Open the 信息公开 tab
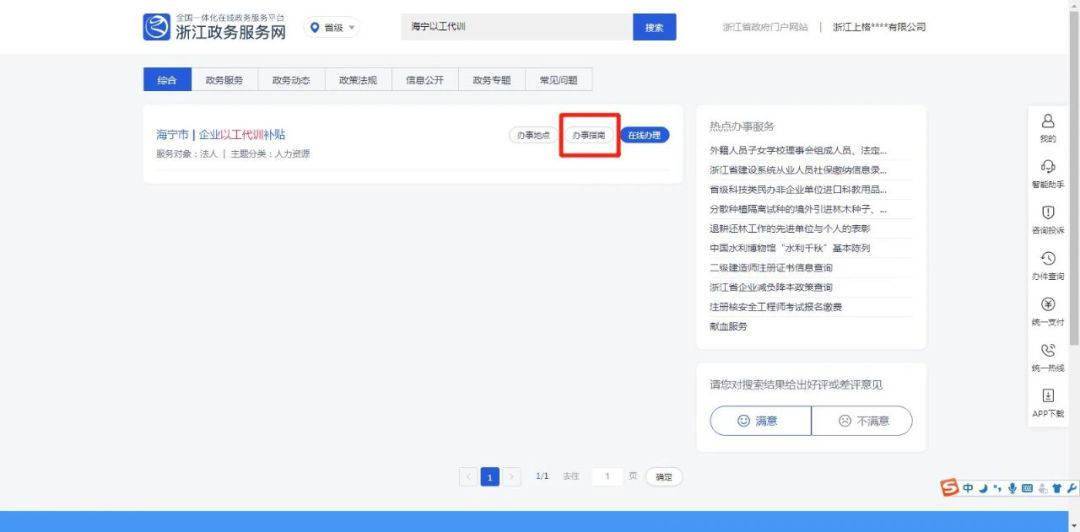This screenshot has width=1080, height=532. click(x=424, y=80)
